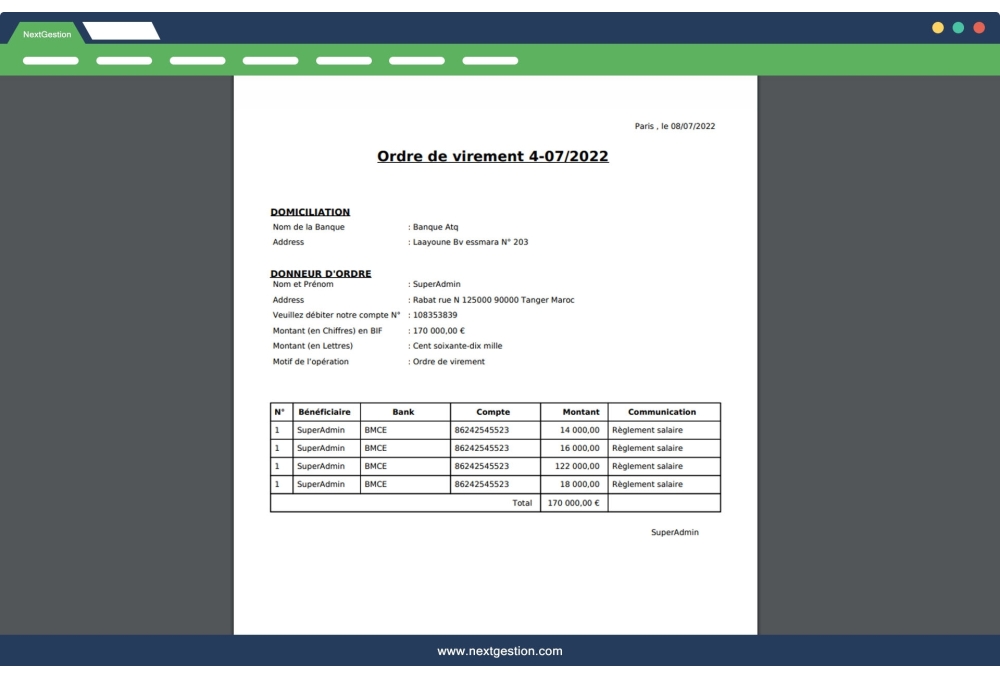Viewport: 1000px width, 679px height.
Task: Click the SuperAdmin signature text
Action: pos(674,533)
